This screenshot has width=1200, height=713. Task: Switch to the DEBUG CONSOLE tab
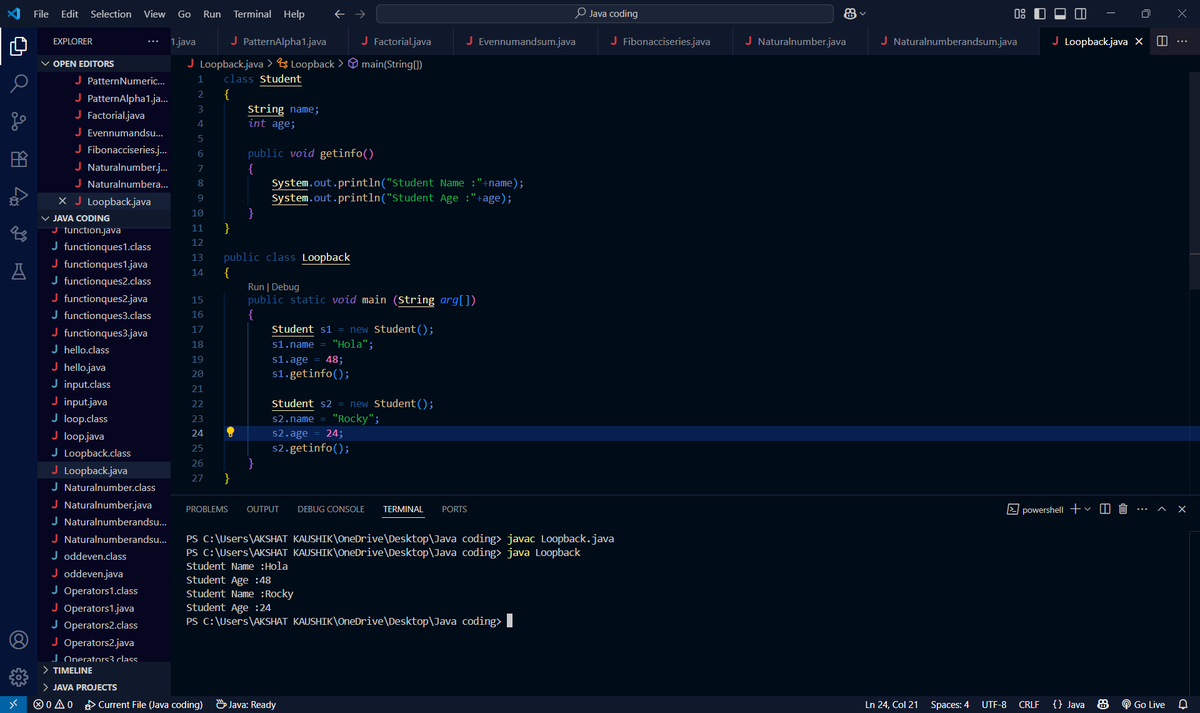331,509
